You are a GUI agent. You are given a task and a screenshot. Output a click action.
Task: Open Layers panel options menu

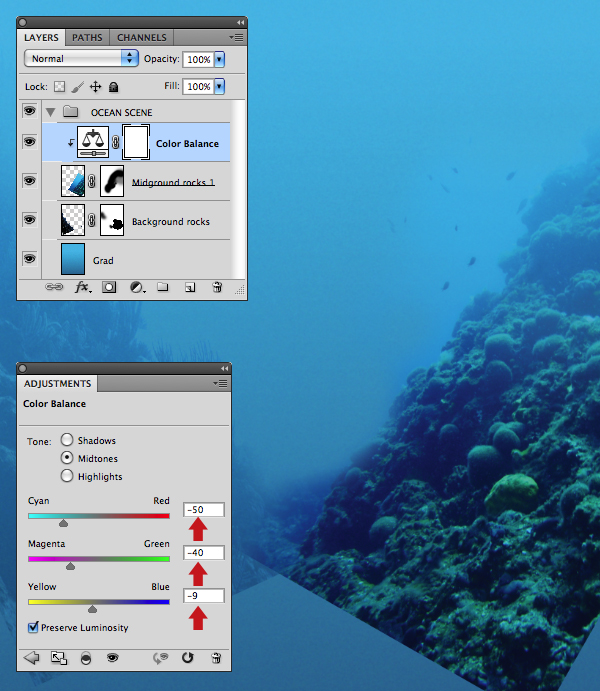tap(236, 38)
